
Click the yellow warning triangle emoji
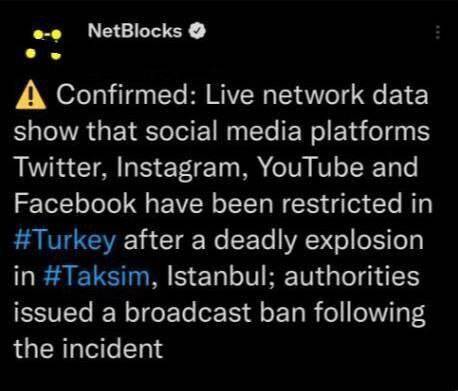[31, 95]
